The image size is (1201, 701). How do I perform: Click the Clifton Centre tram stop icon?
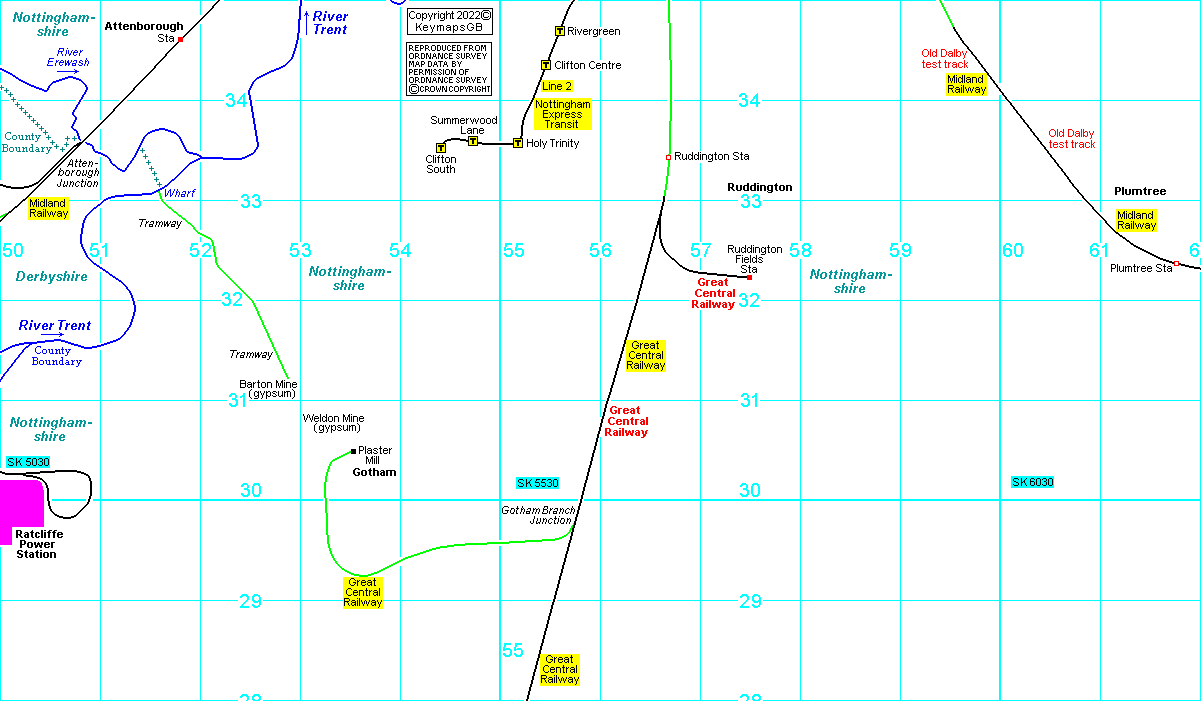(x=546, y=65)
